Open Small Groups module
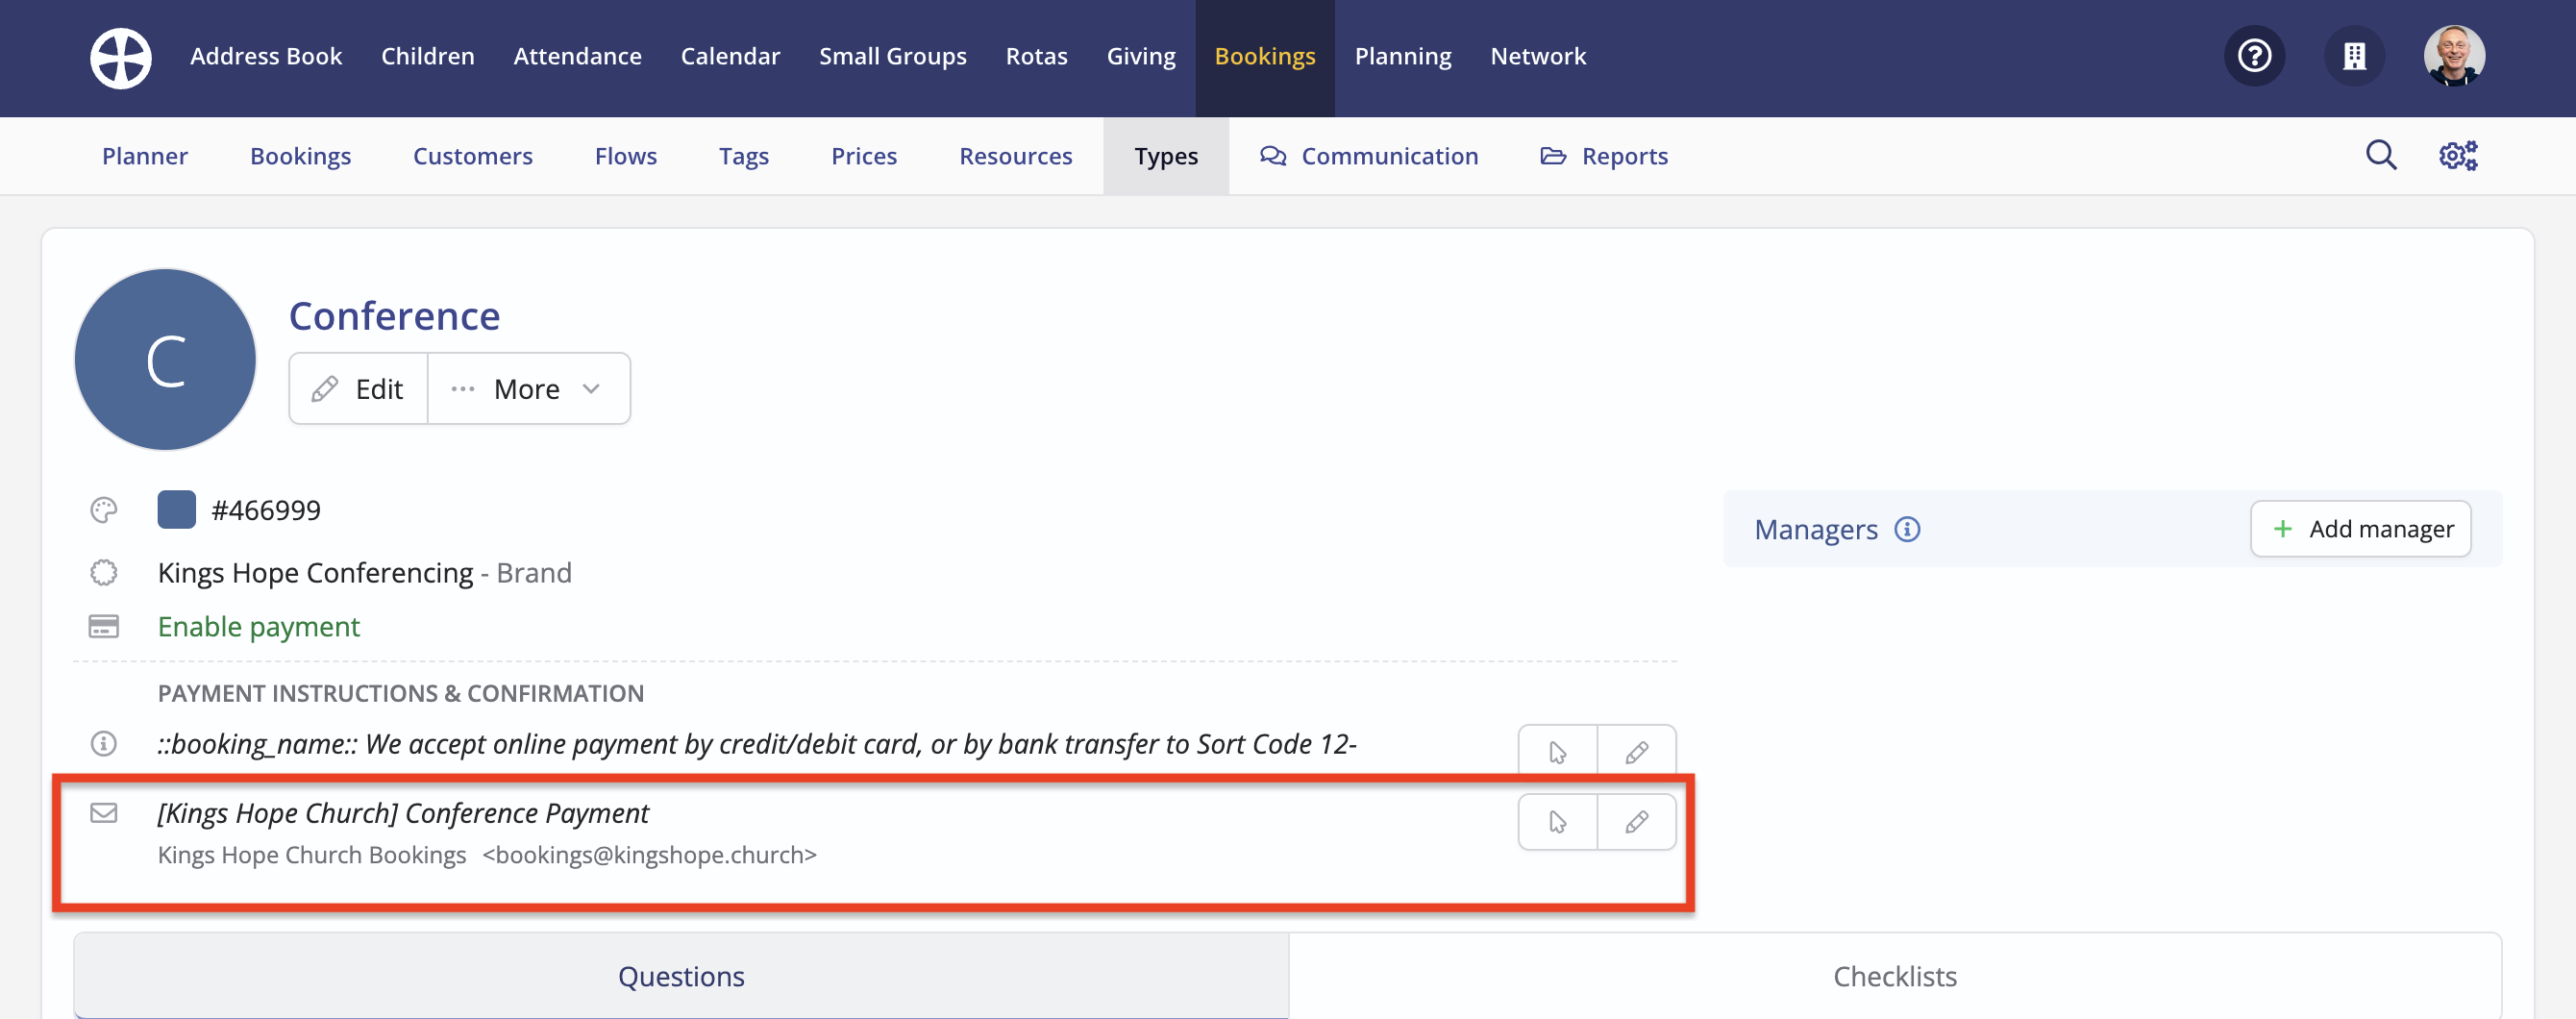Image resolution: width=2576 pixels, height=1019 pixels. (x=893, y=56)
